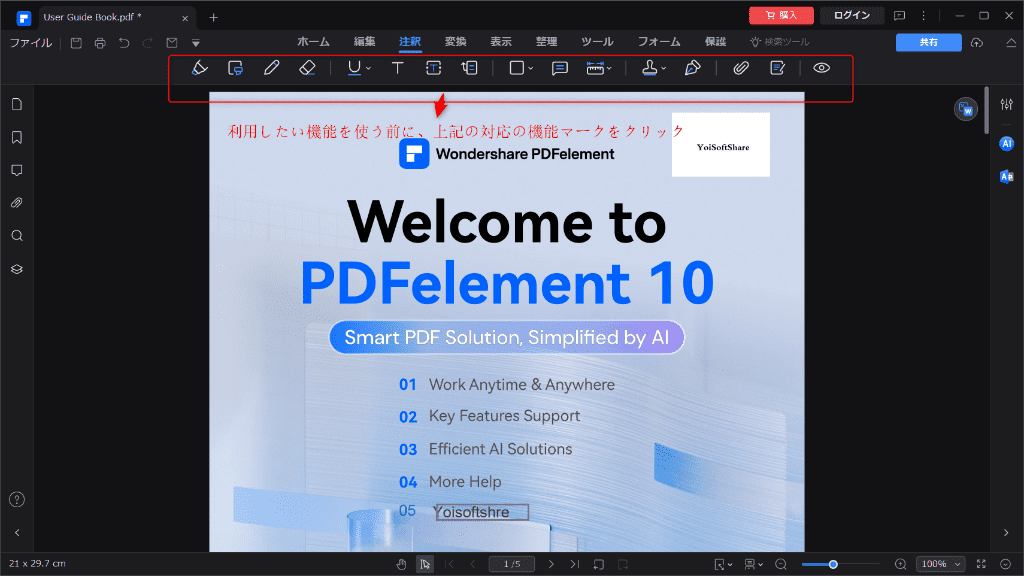The width and height of the screenshot is (1024, 576).
Task: Select the Underline annotation tool
Action: (x=354, y=68)
